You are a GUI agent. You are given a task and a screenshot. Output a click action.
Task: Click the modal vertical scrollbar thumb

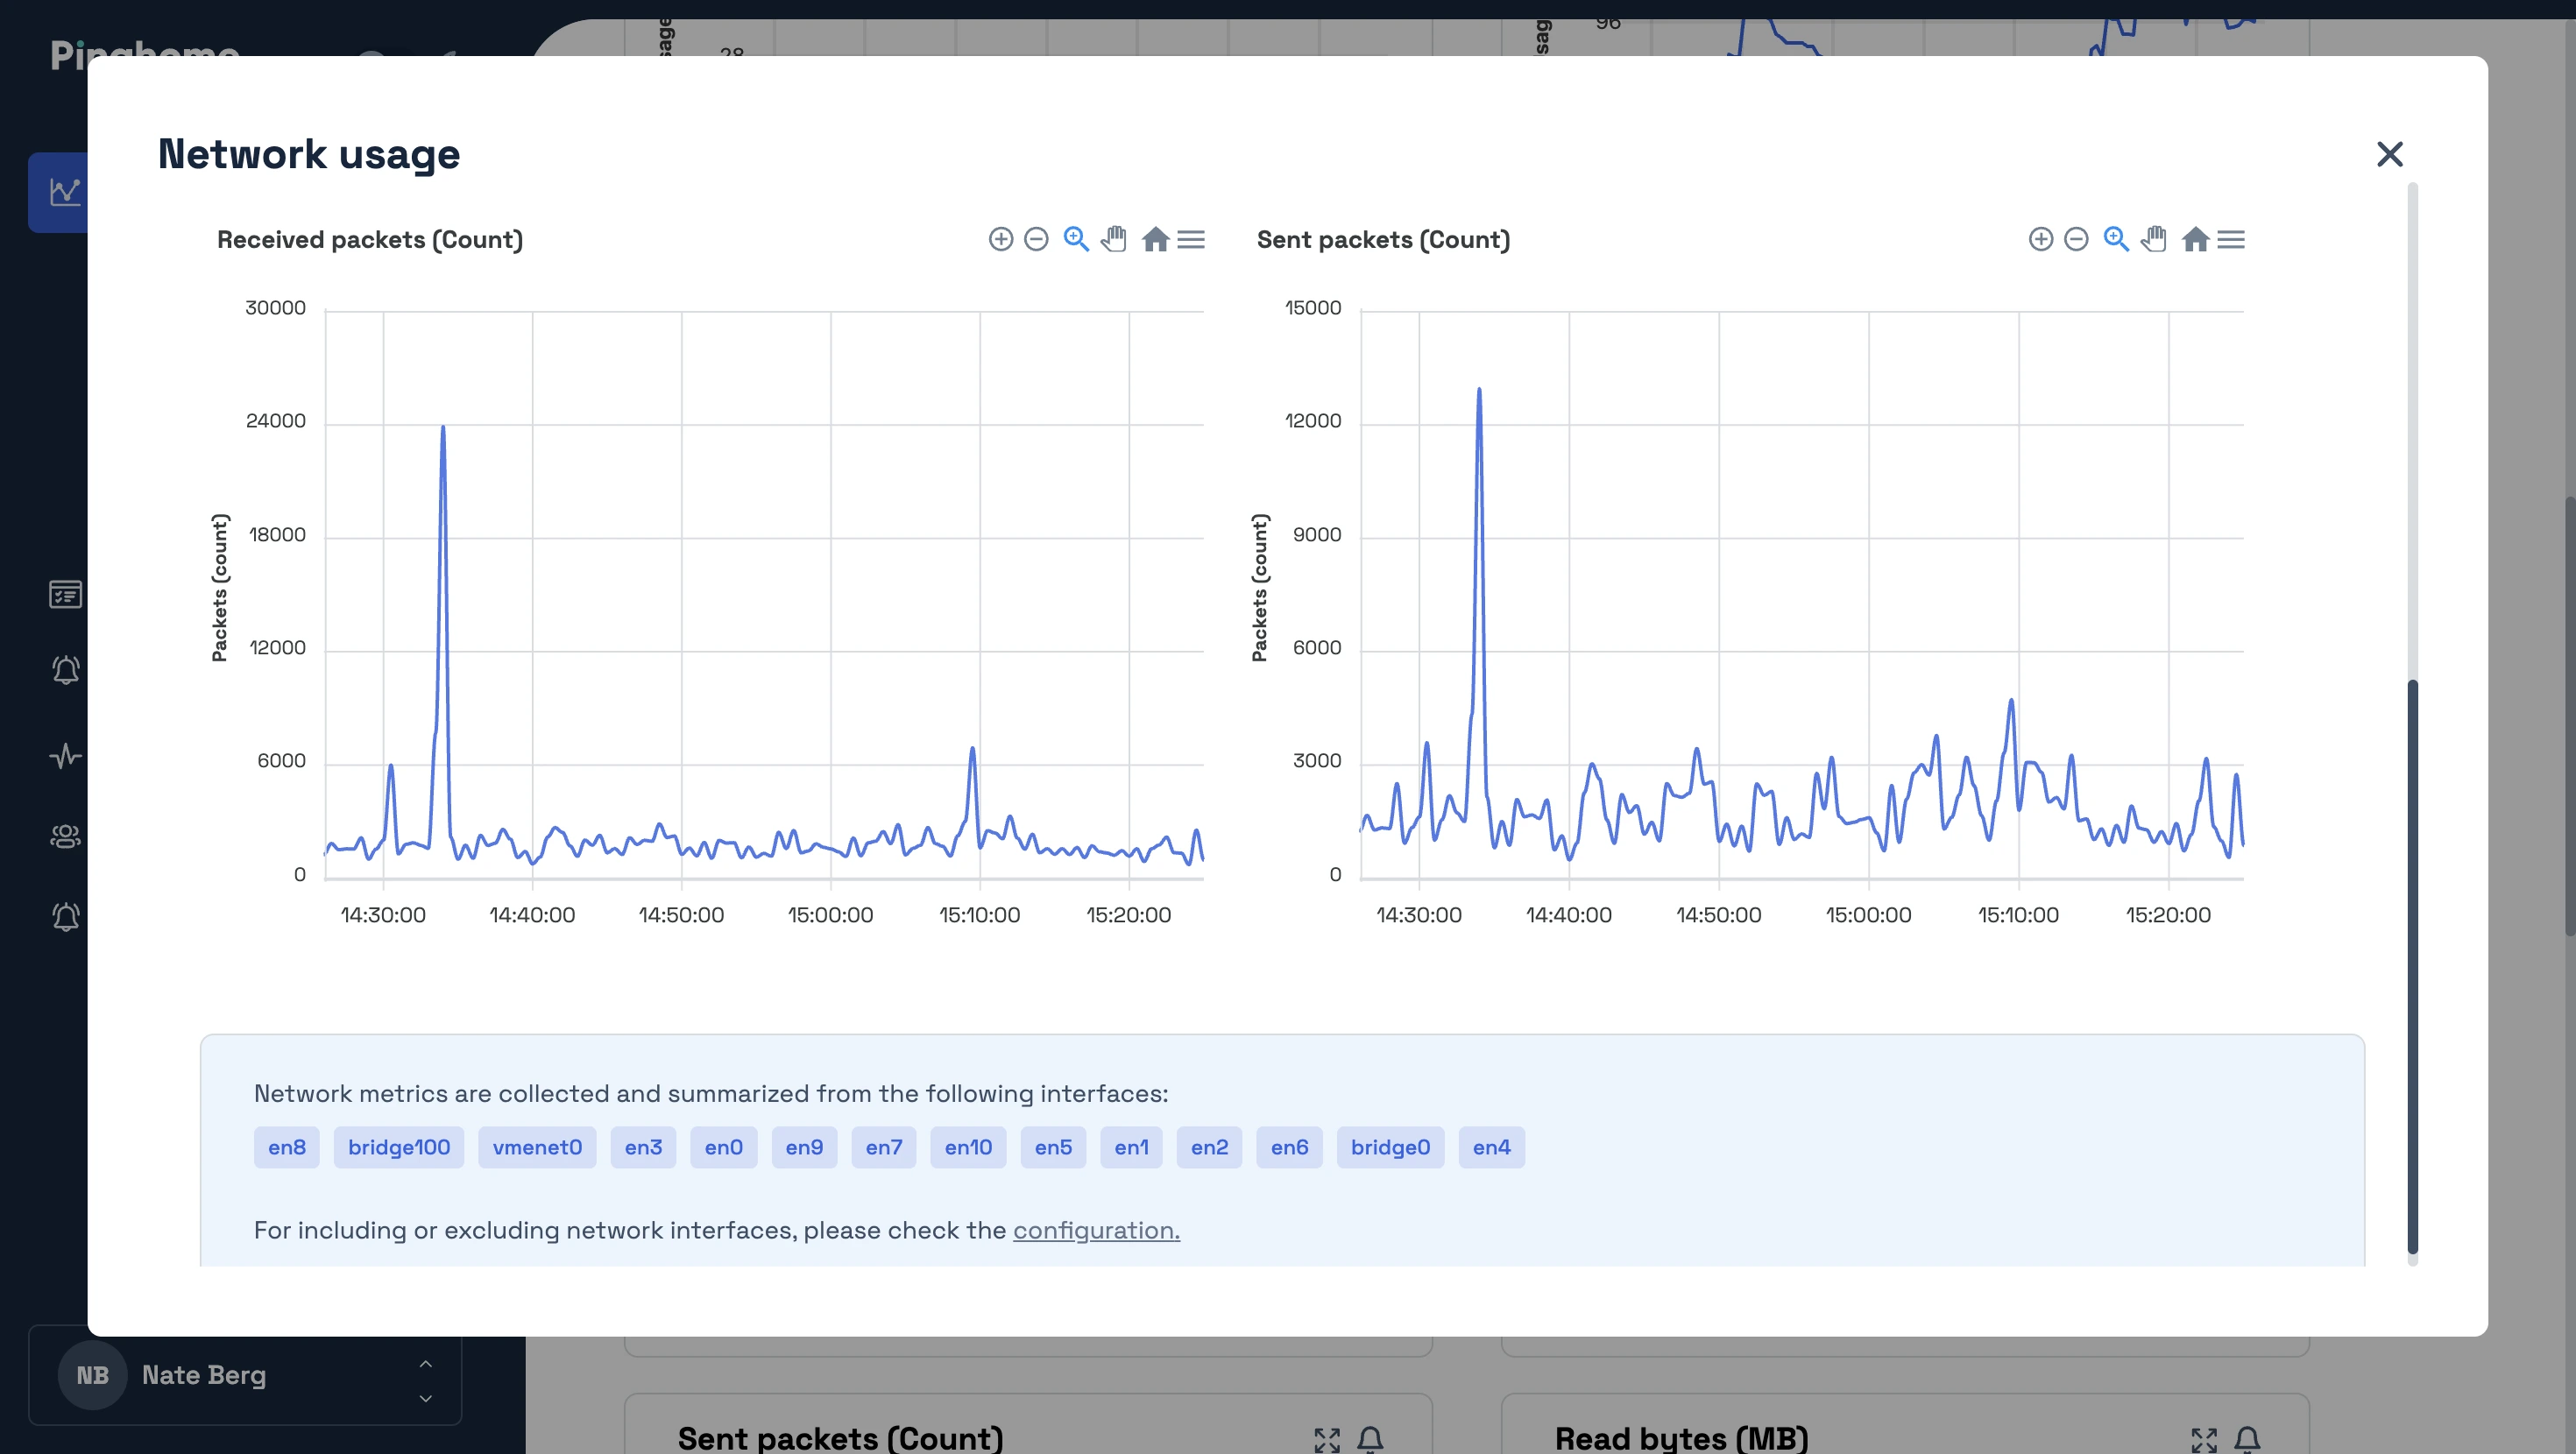tap(2412, 965)
